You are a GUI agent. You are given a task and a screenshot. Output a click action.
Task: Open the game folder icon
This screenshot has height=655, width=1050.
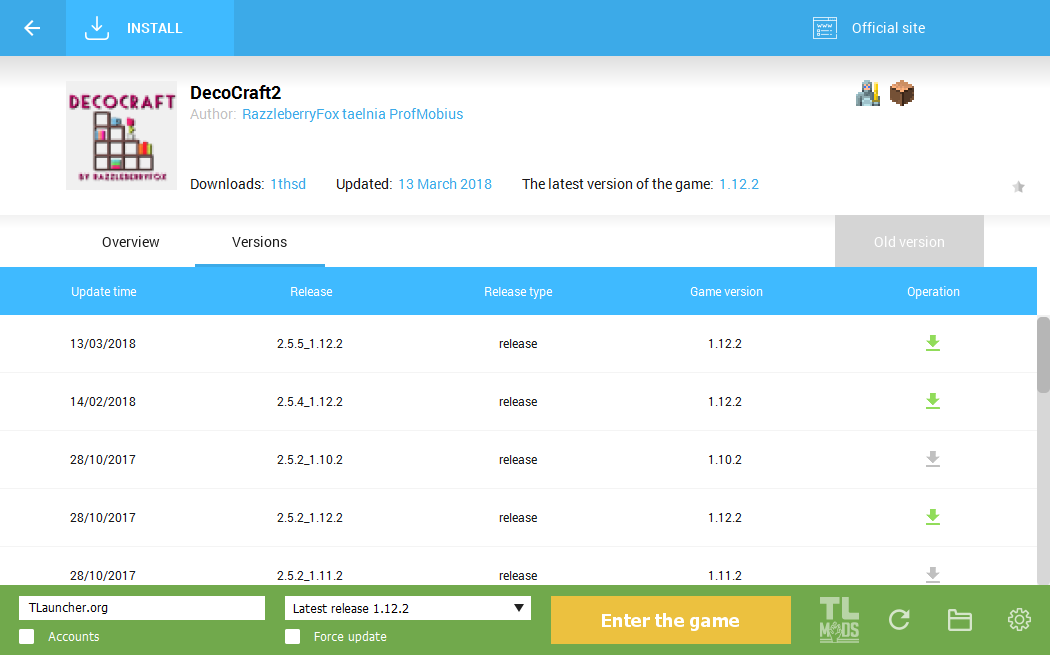tap(960, 620)
